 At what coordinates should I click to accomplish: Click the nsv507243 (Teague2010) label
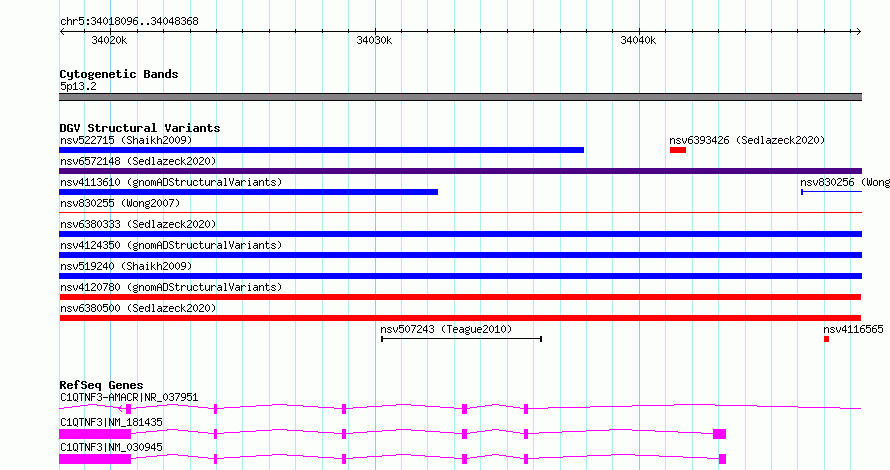click(446, 329)
